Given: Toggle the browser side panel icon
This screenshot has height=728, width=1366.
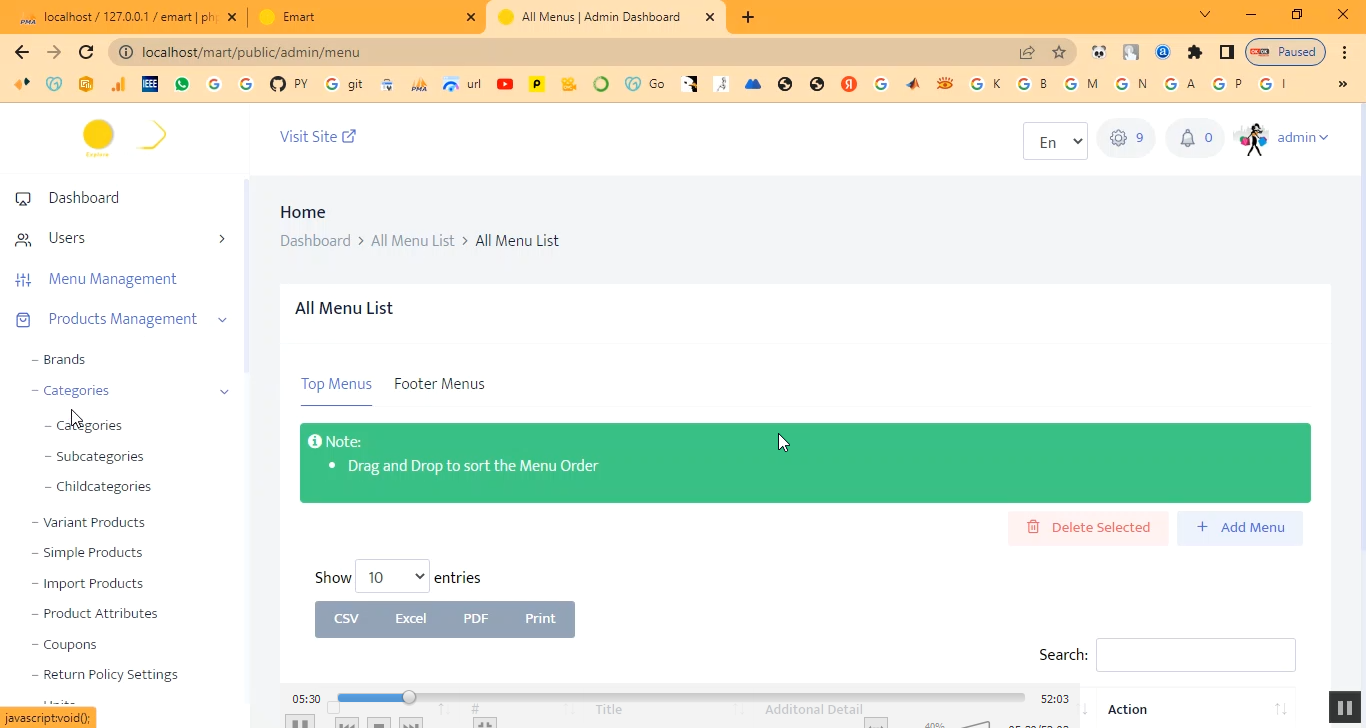Looking at the screenshot, I should tap(1227, 52).
